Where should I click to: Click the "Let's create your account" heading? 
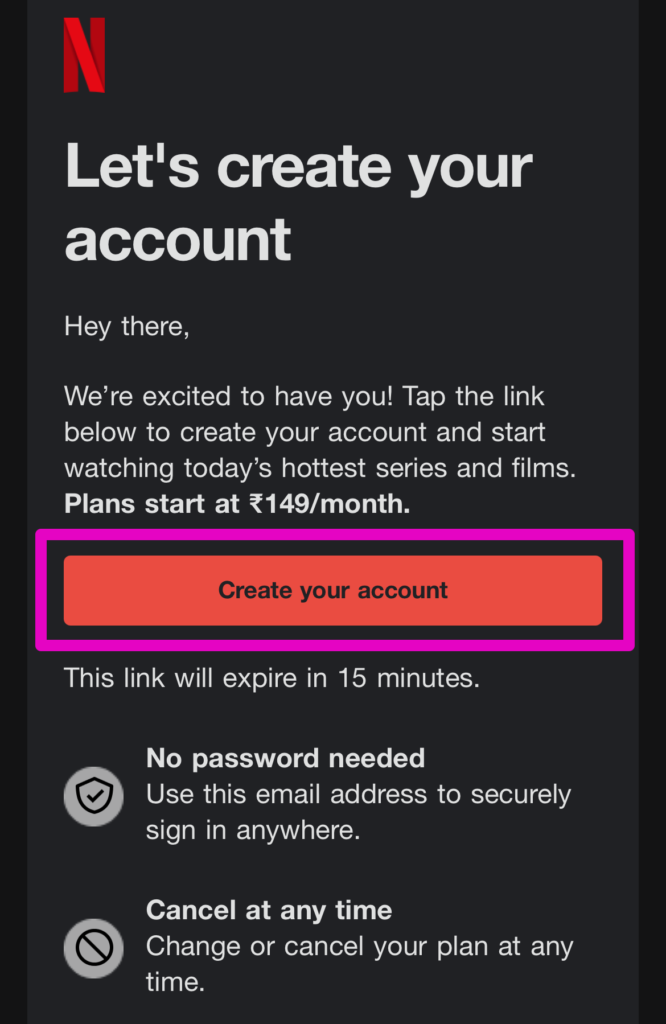(x=298, y=204)
